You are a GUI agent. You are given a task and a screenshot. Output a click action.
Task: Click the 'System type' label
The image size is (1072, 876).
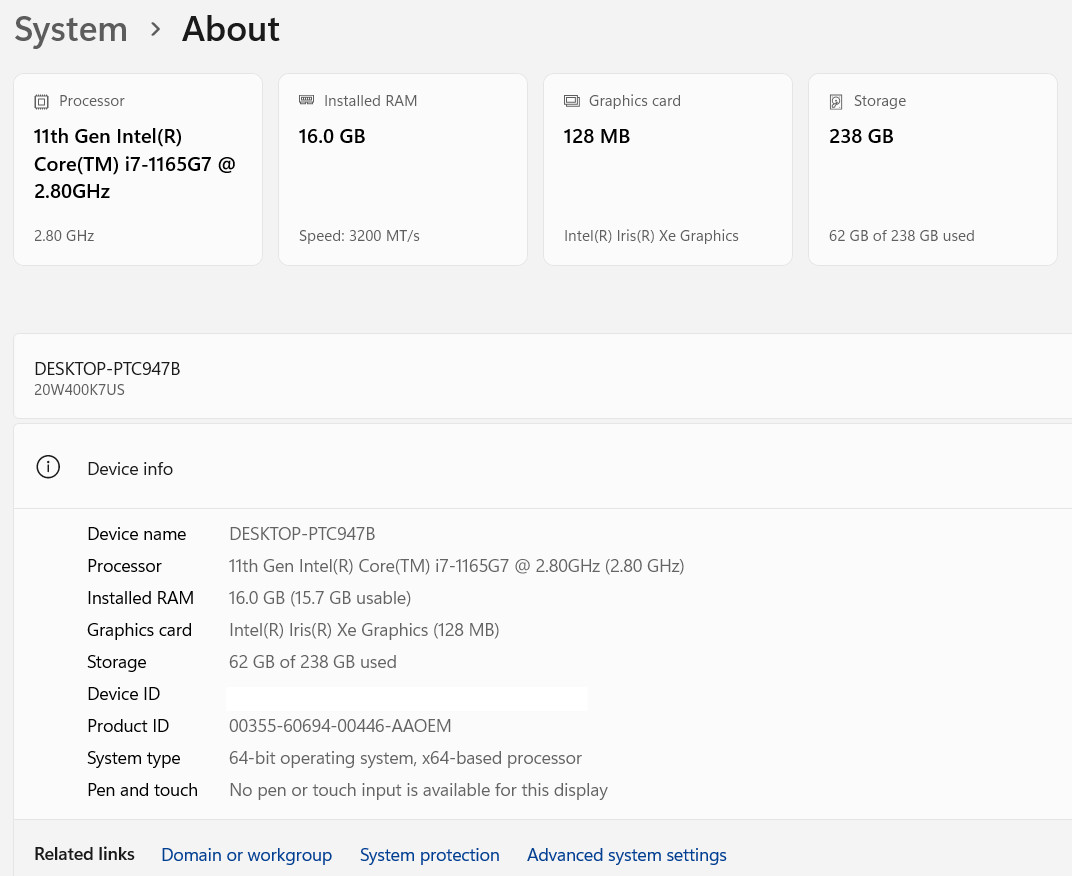(x=133, y=758)
